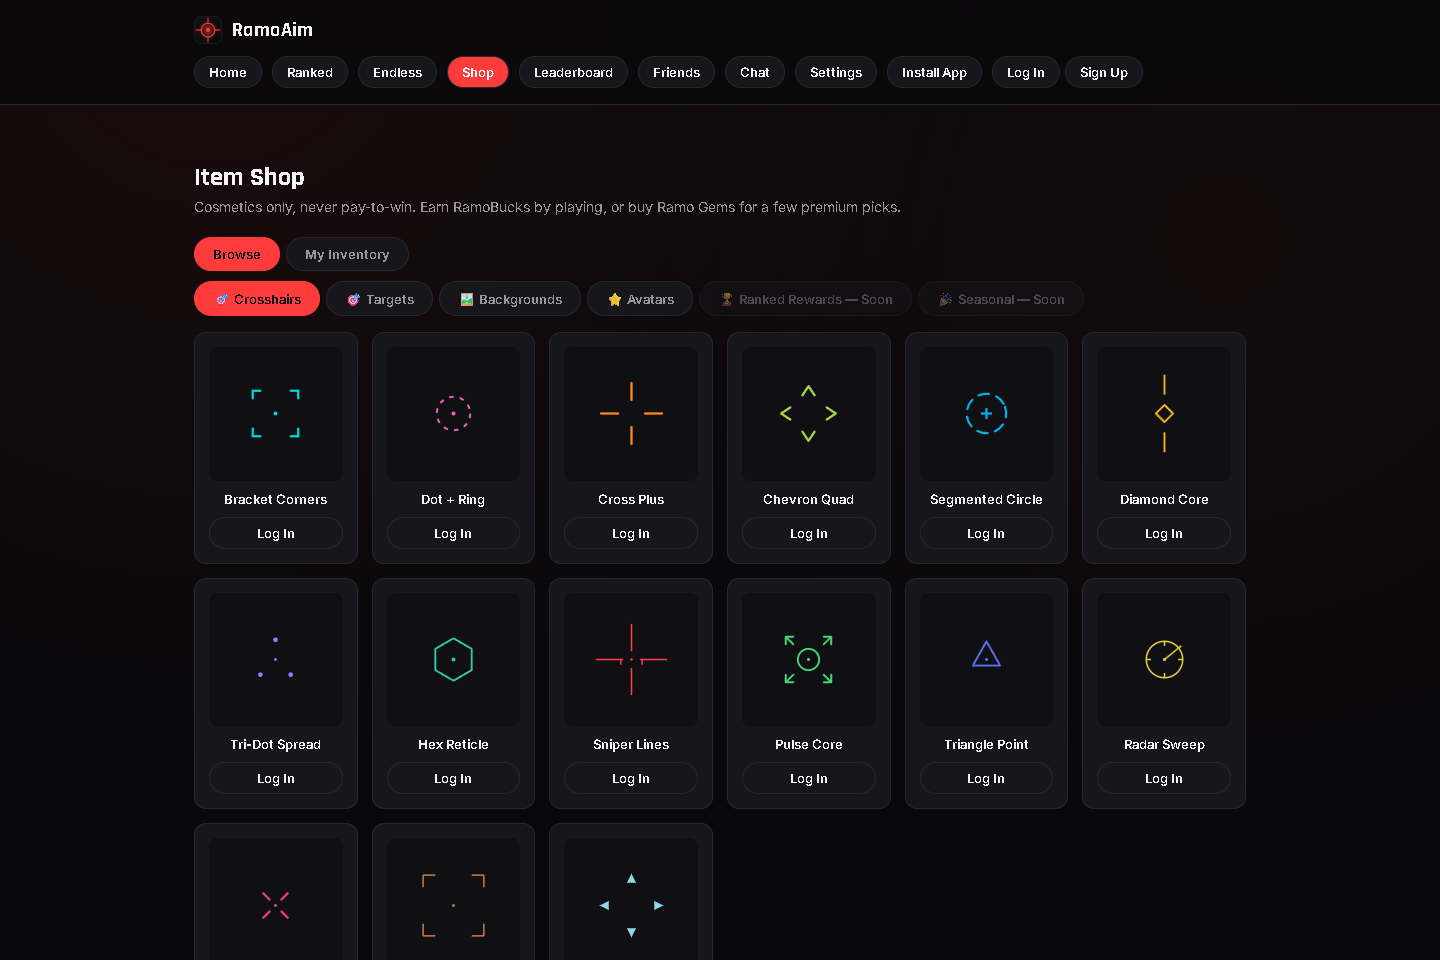1440x960 pixels.
Task: Click Log In under Chevron Quad
Action: 809,533
